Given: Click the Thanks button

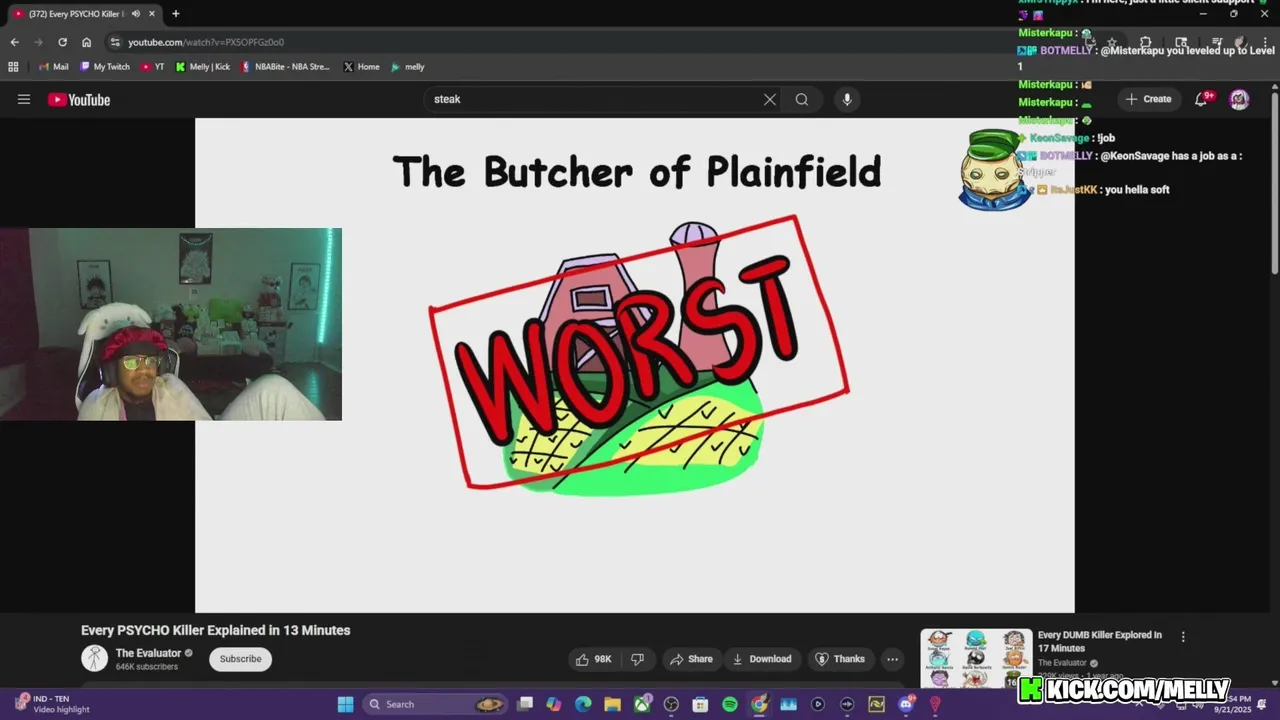Looking at the screenshot, I should [x=840, y=659].
